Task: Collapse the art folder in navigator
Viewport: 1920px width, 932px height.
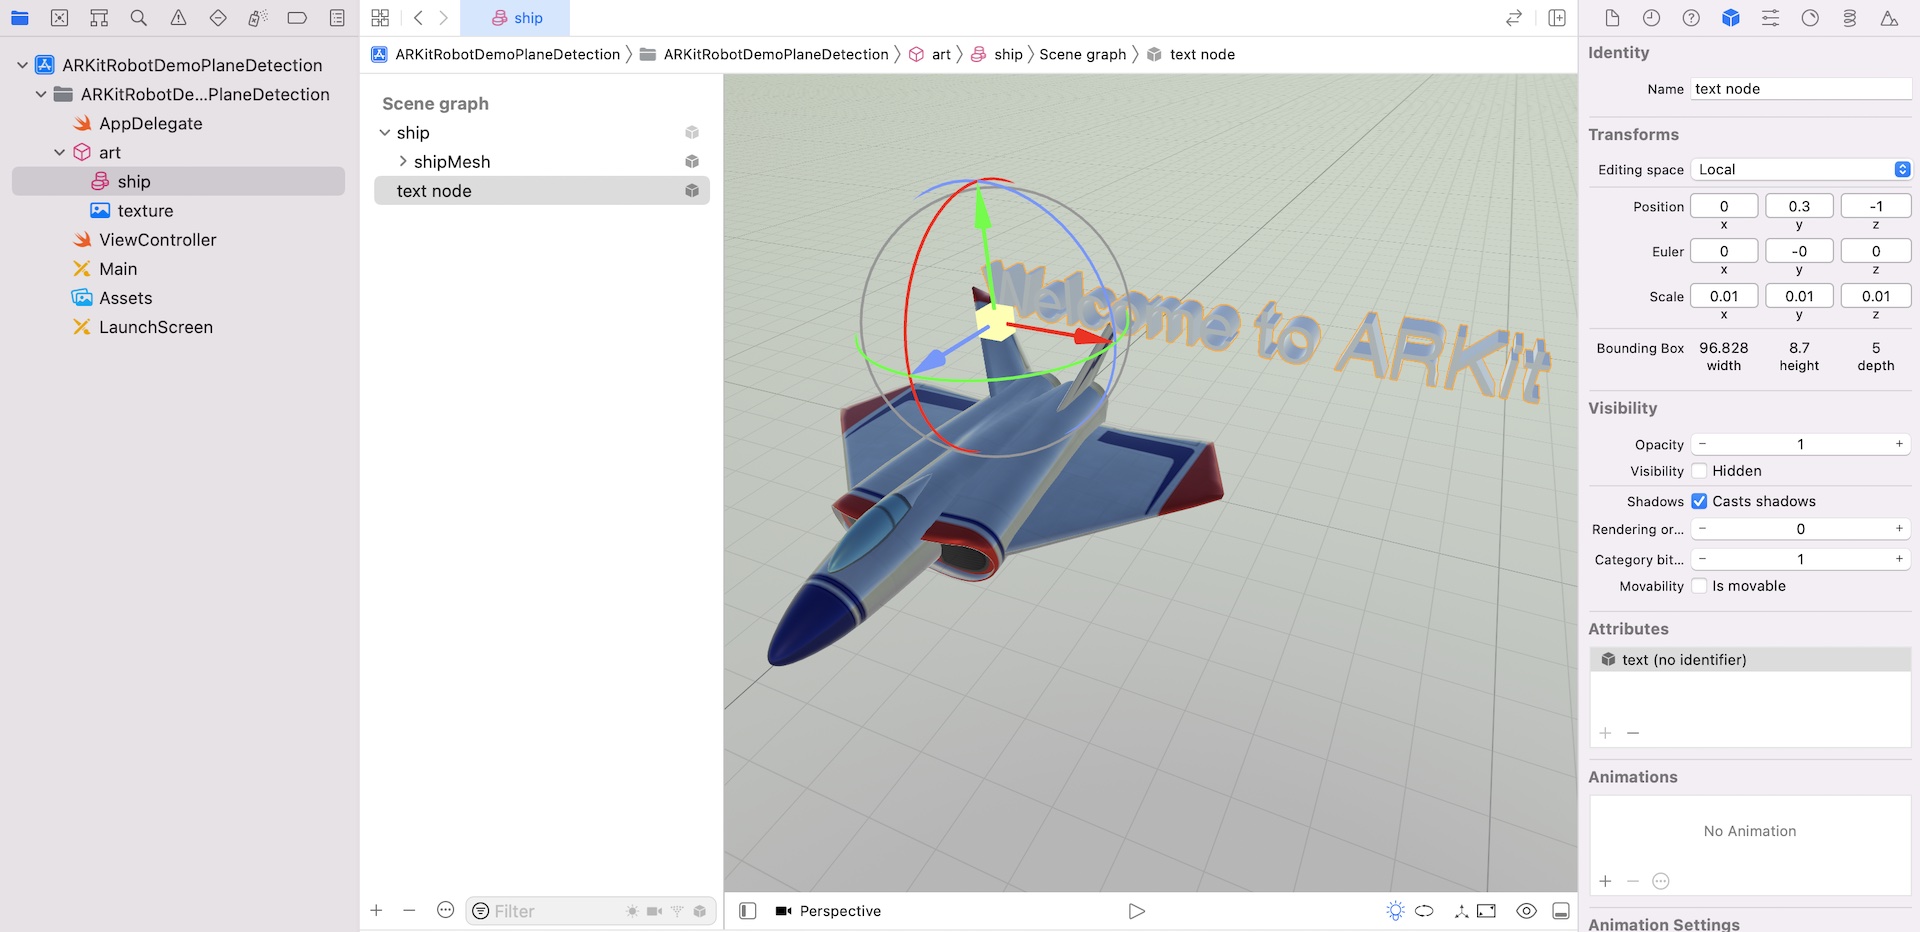Action: 60,153
